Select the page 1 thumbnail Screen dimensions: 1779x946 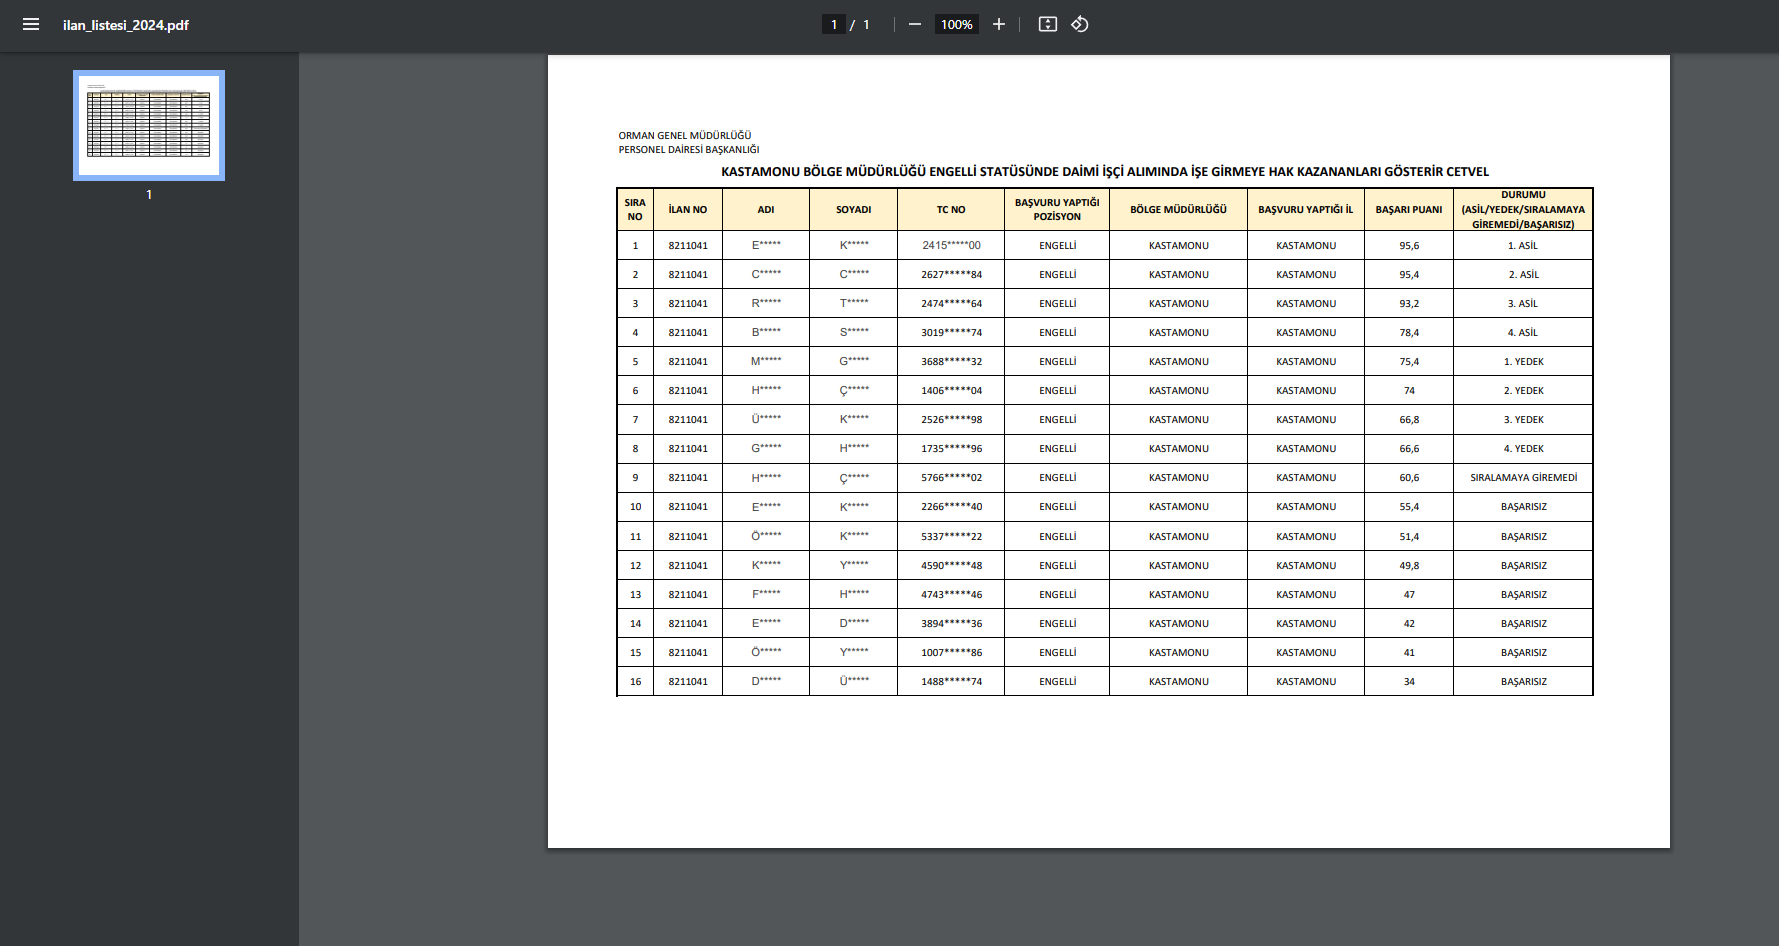tap(149, 125)
